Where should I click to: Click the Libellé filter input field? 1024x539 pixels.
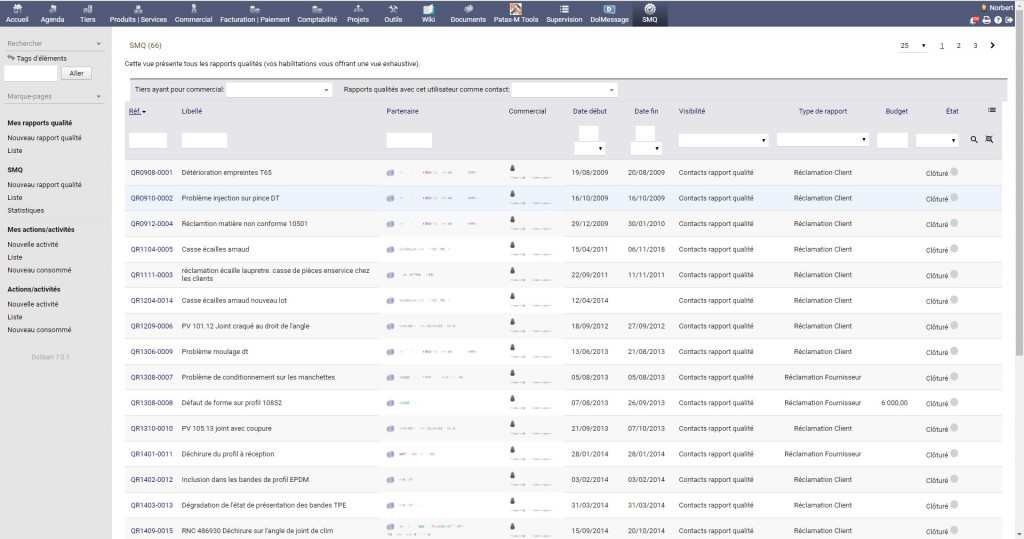point(204,141)
